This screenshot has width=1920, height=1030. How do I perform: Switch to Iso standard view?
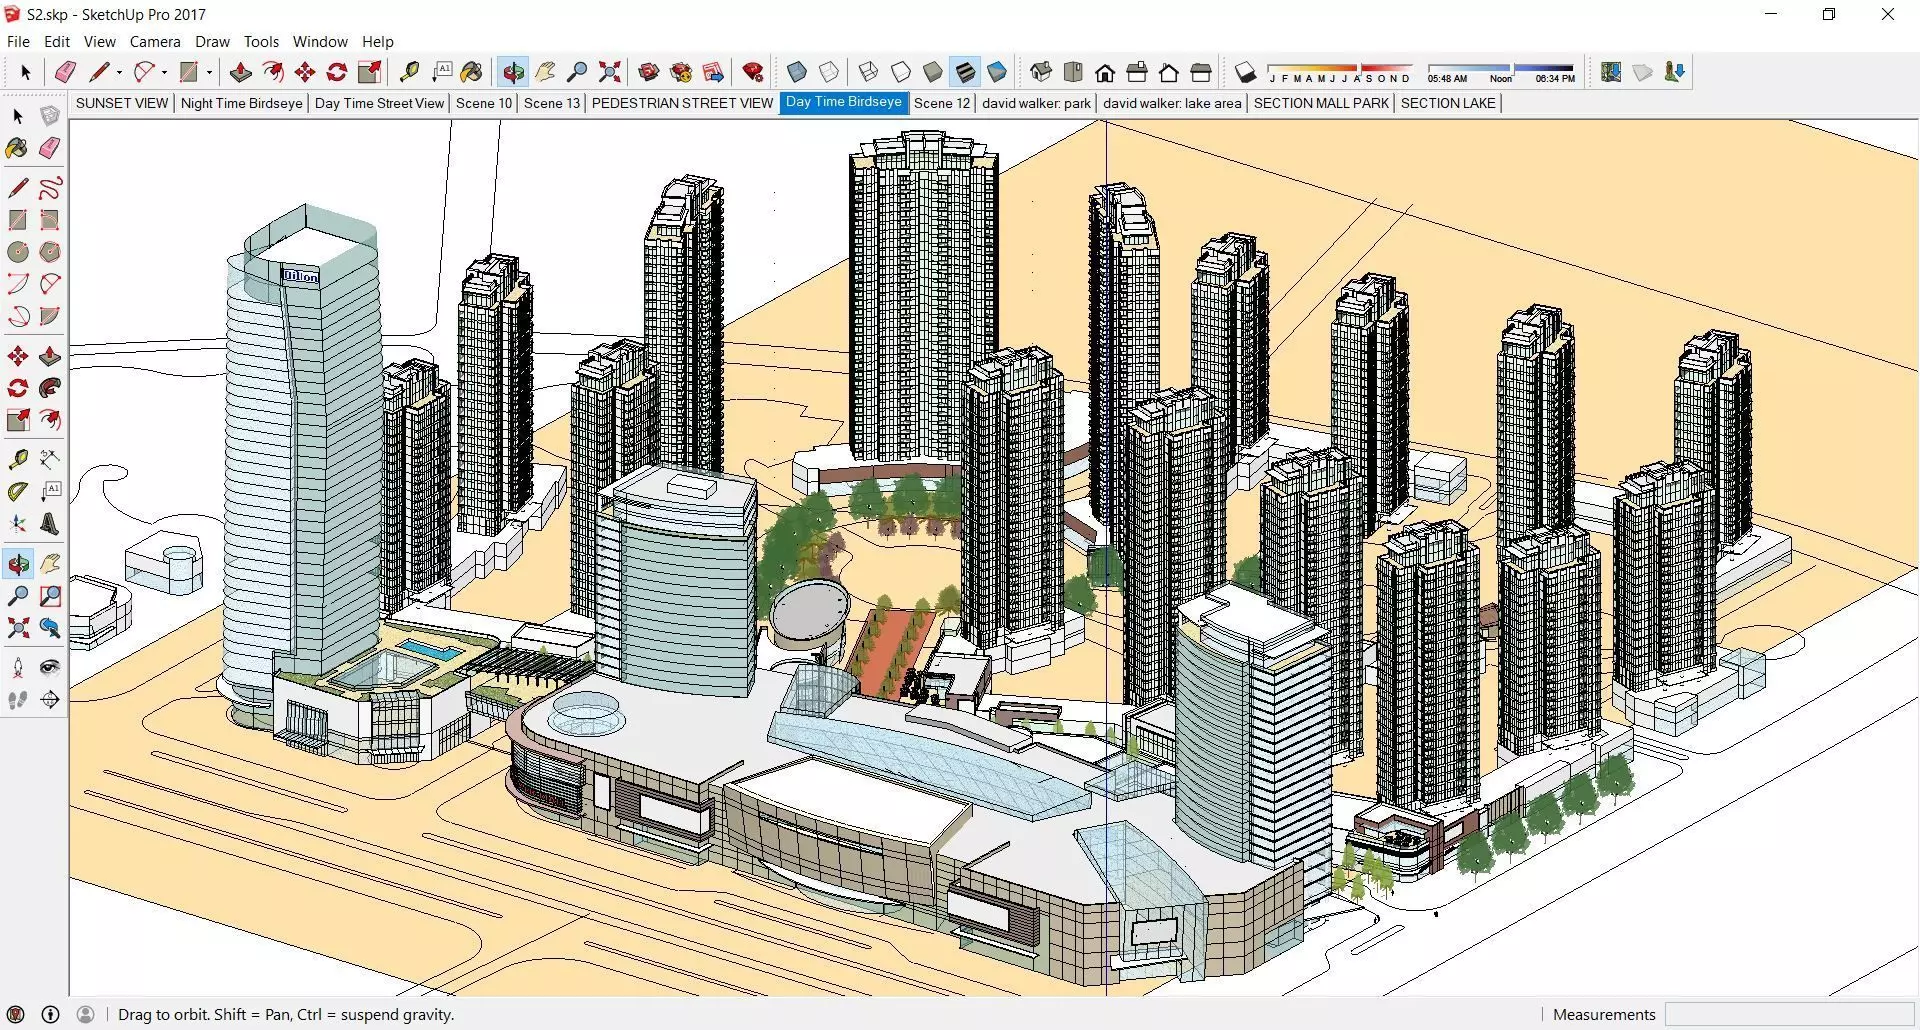coord(1041,72)
